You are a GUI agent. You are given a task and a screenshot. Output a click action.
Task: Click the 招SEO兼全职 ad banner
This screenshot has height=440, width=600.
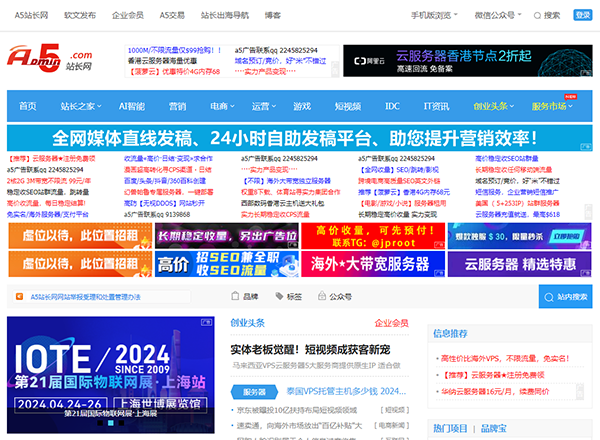[227, 264]
